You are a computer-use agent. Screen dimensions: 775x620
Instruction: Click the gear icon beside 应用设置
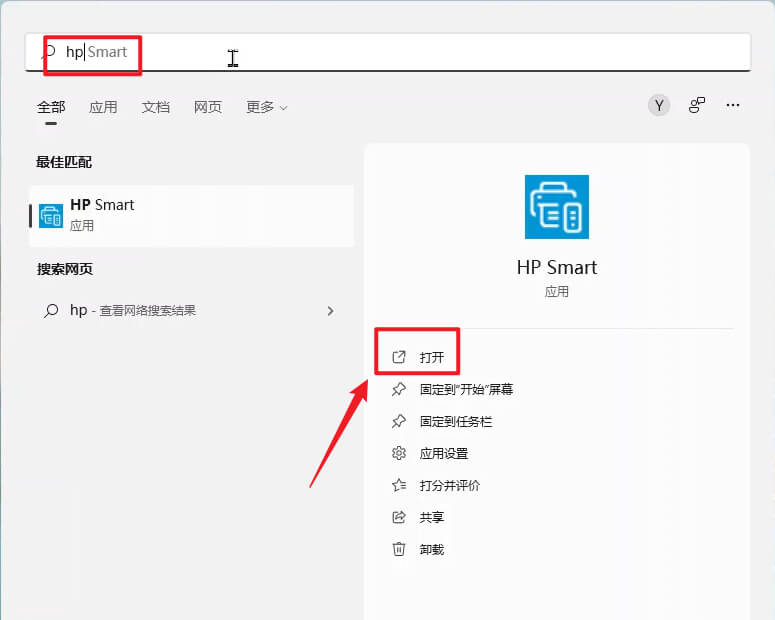399,453
